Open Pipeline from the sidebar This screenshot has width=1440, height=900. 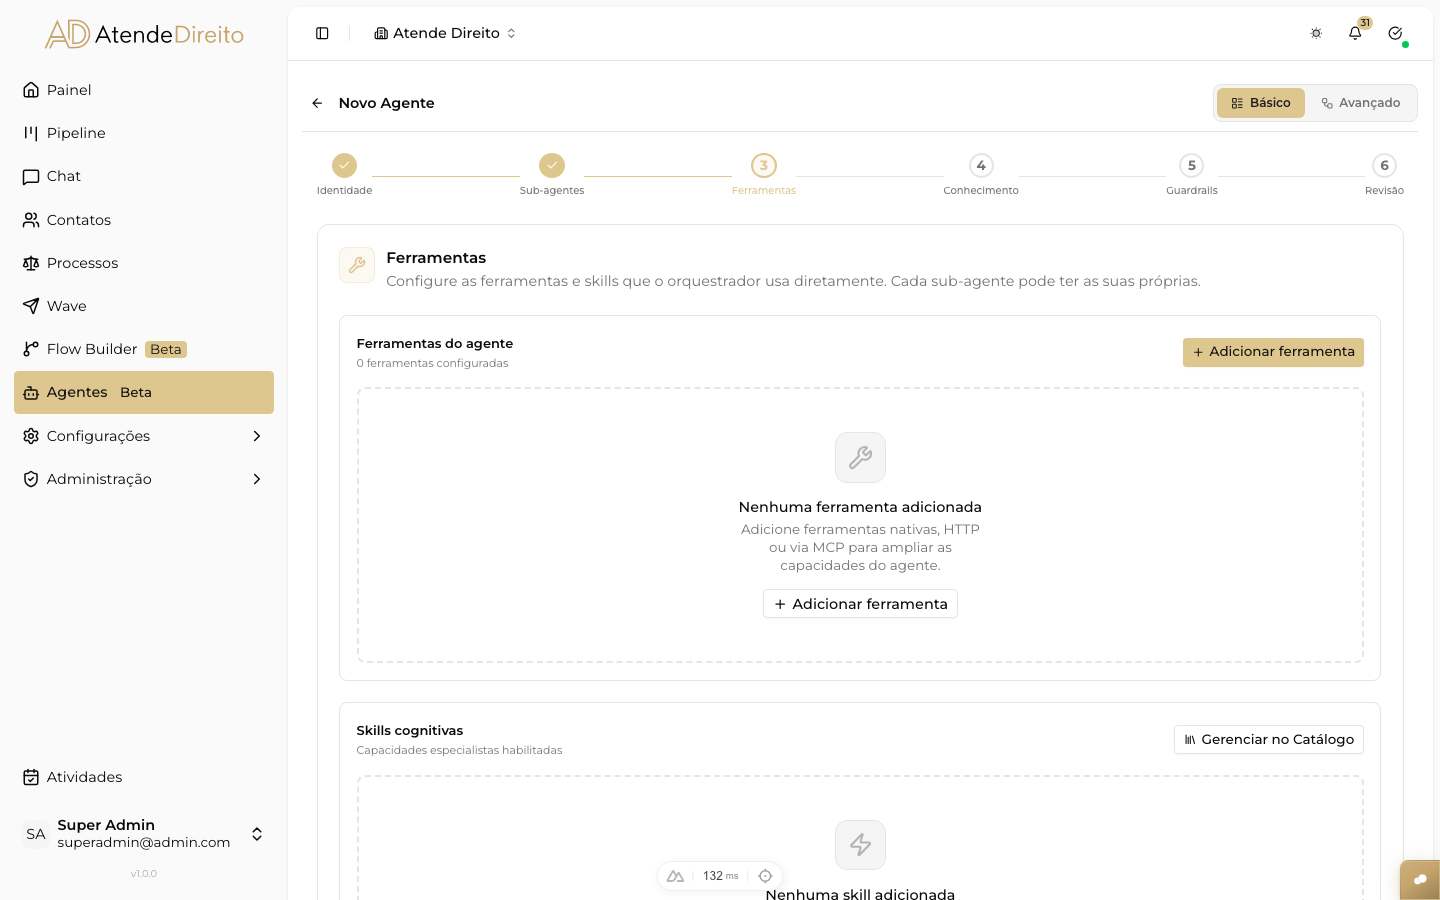144,133
